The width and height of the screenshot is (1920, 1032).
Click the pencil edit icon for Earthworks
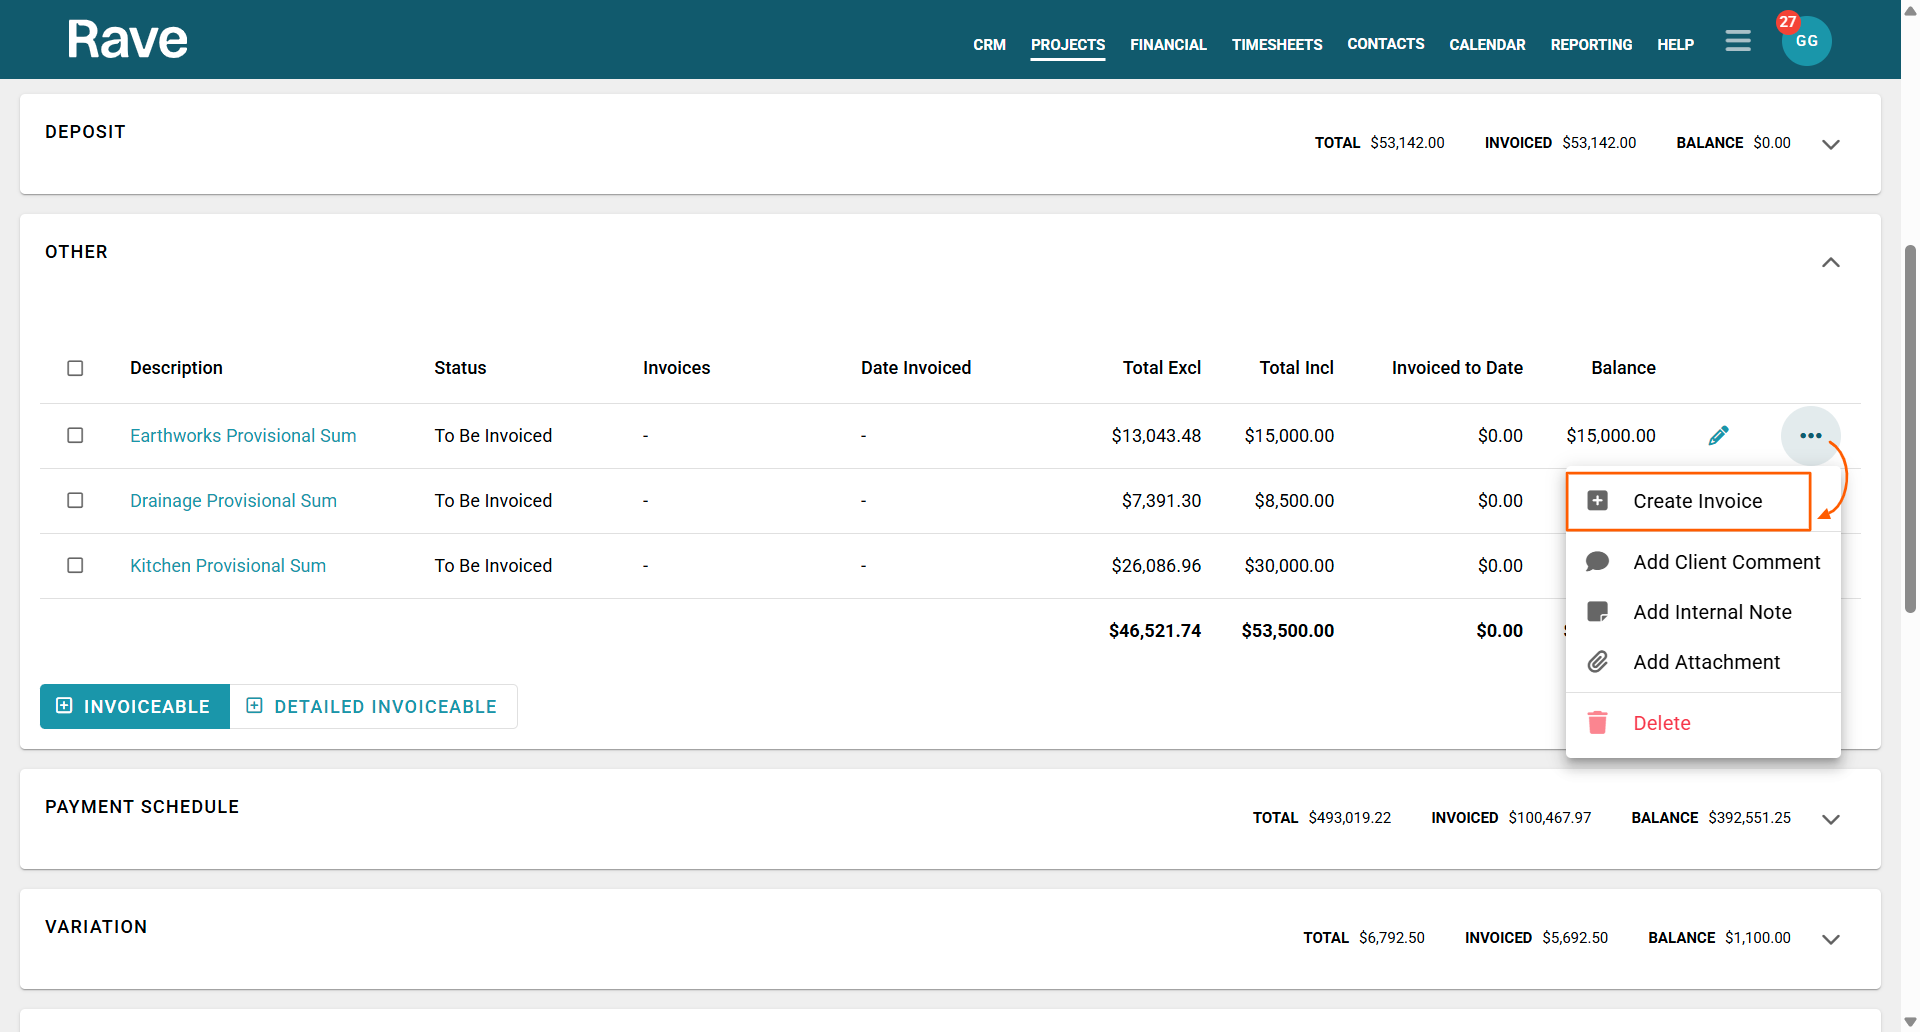click(x=1718, y=436)
